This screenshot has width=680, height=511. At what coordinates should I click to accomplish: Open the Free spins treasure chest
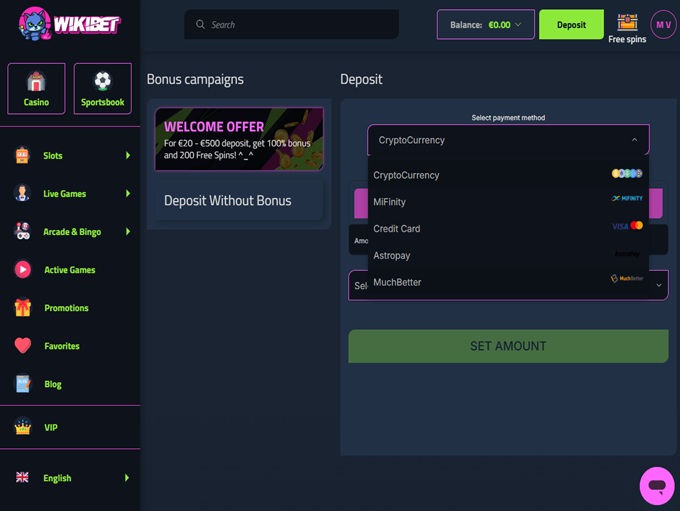coord(627,23)
